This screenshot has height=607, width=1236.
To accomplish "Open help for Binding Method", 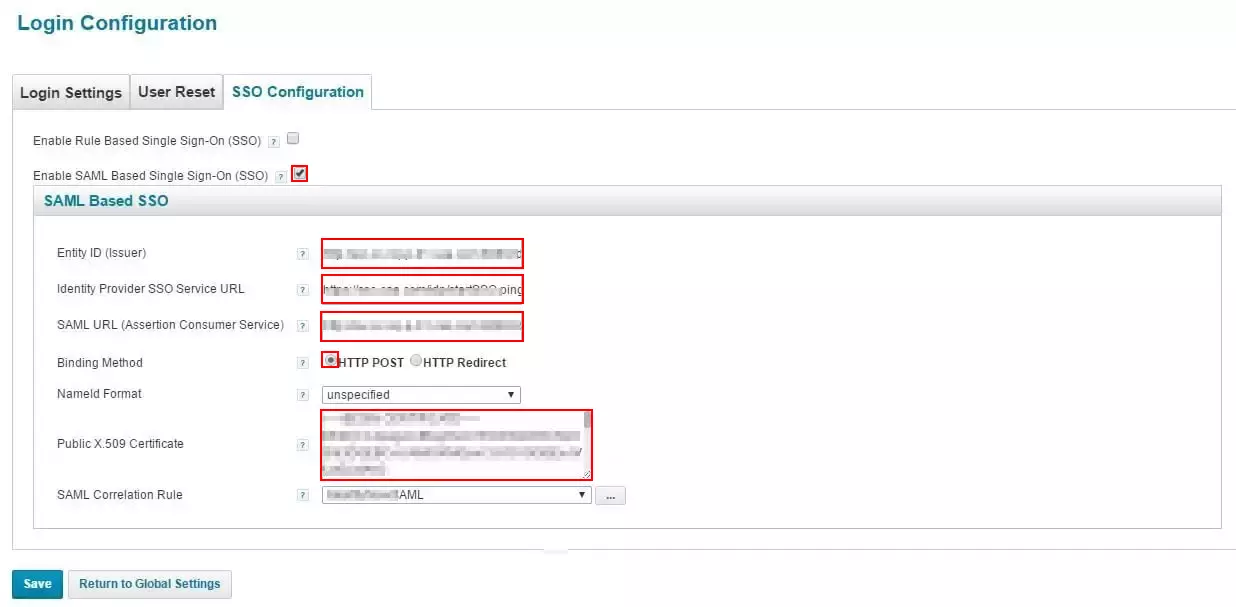I will 303,363.
